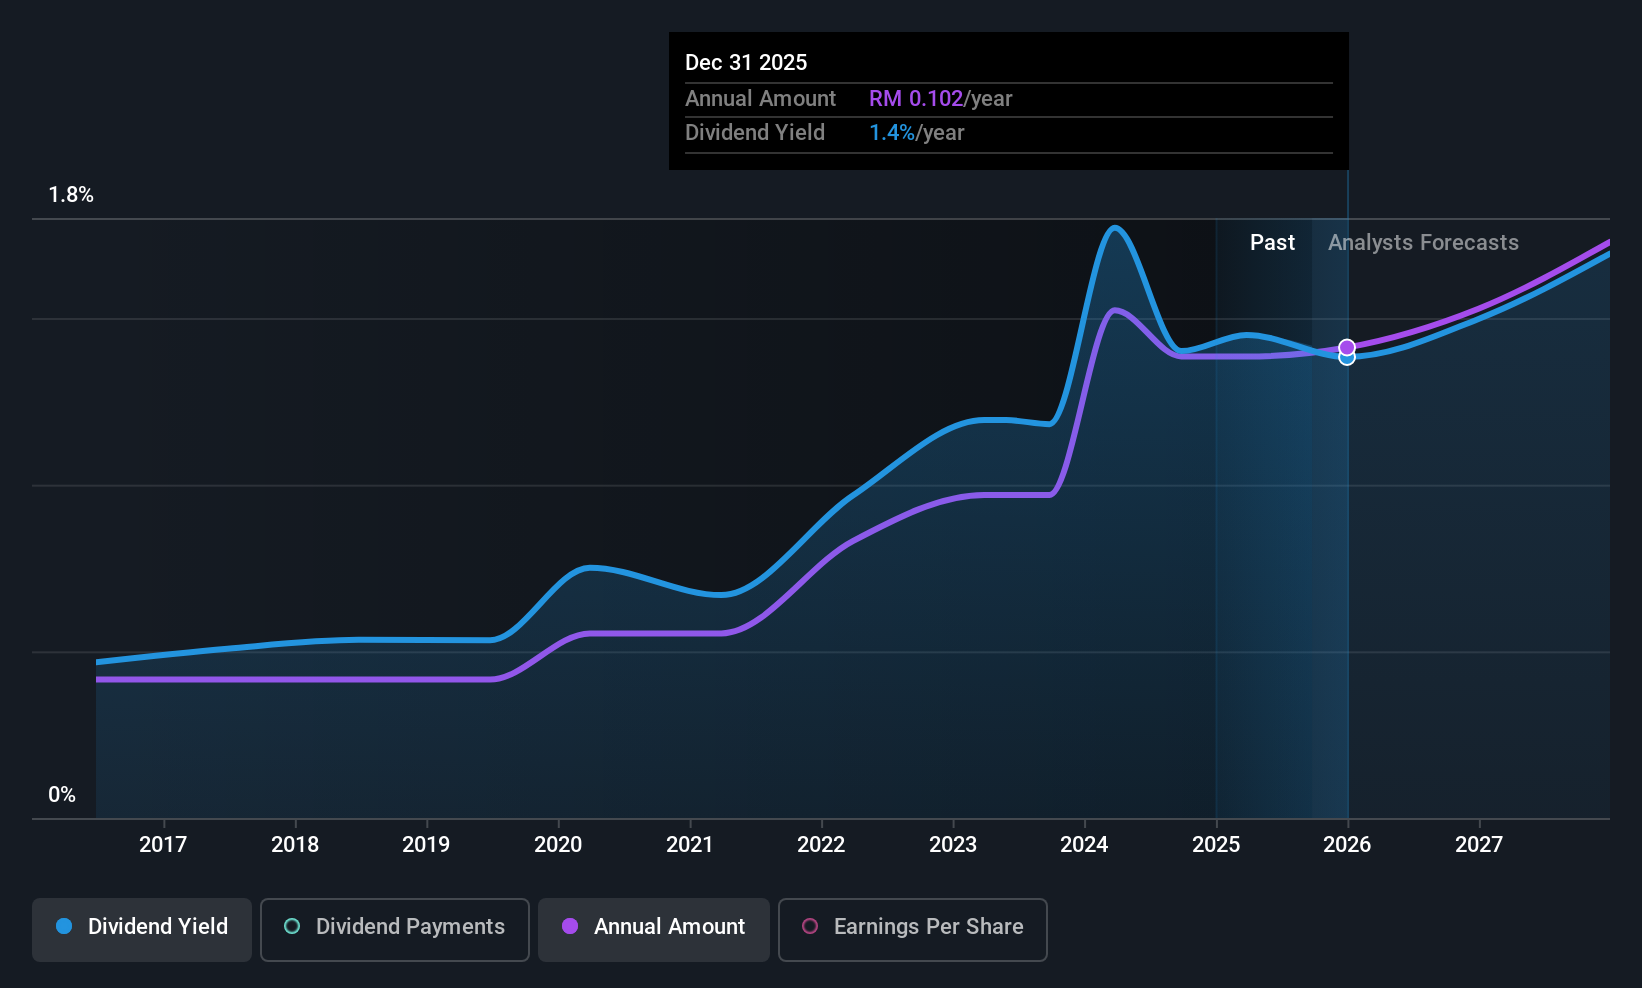1642x988 pixels.
Task: Click the blue Dividend Yield legend dot
Action: (x=64, y=926)
